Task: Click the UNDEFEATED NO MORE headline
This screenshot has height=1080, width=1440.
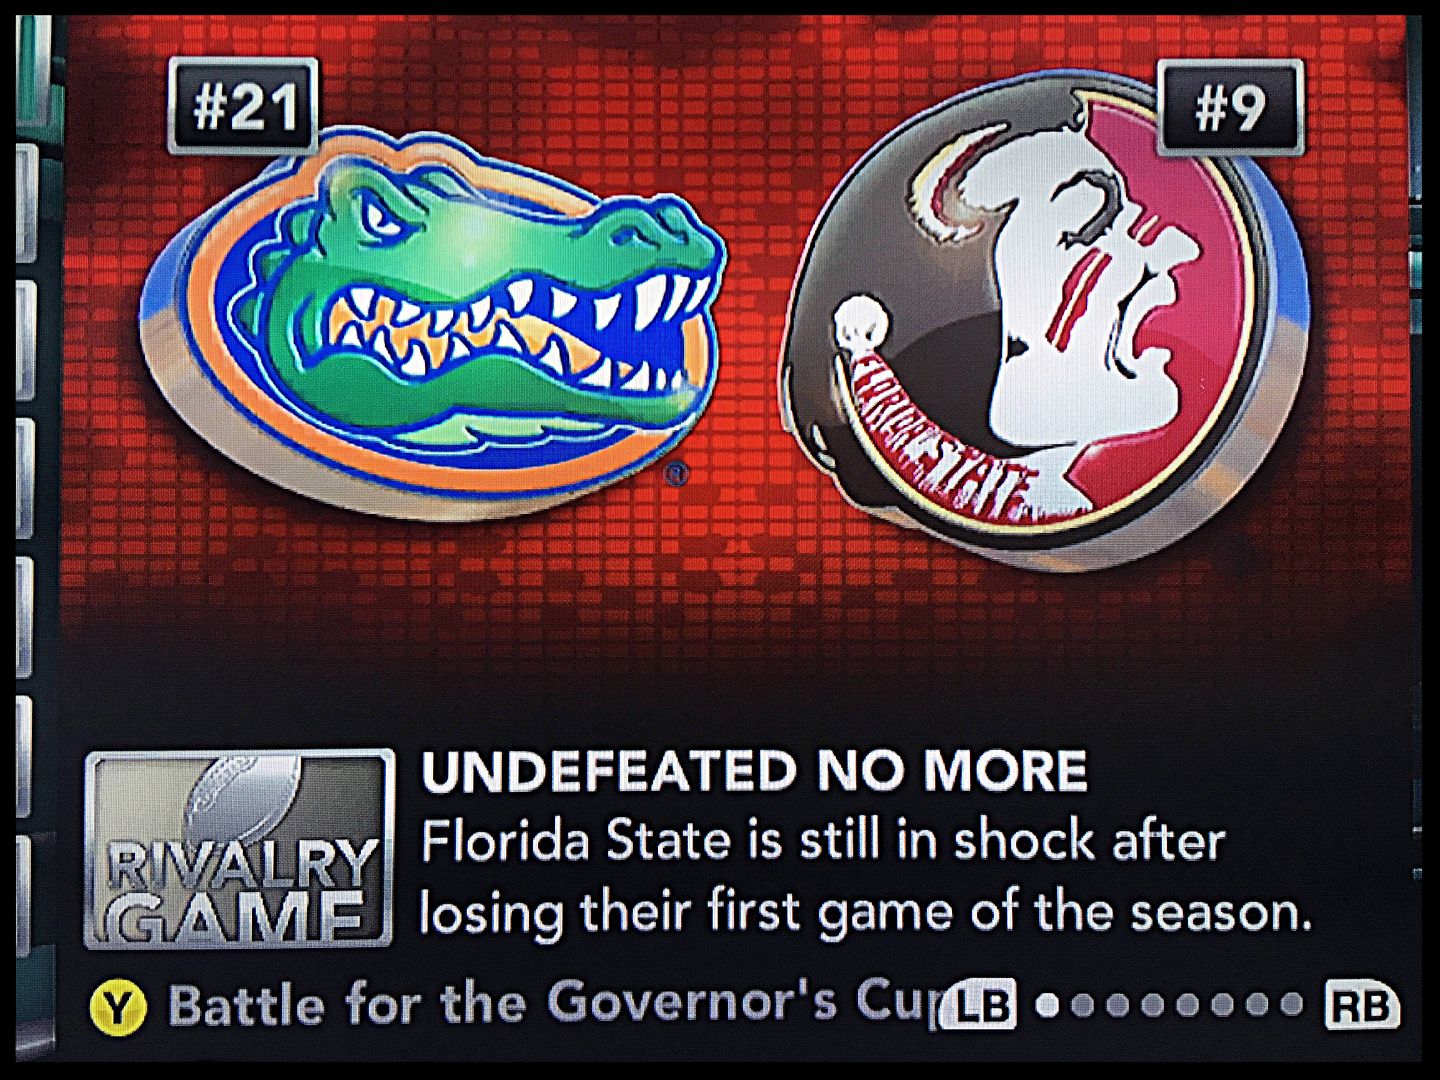Action: 754,771
